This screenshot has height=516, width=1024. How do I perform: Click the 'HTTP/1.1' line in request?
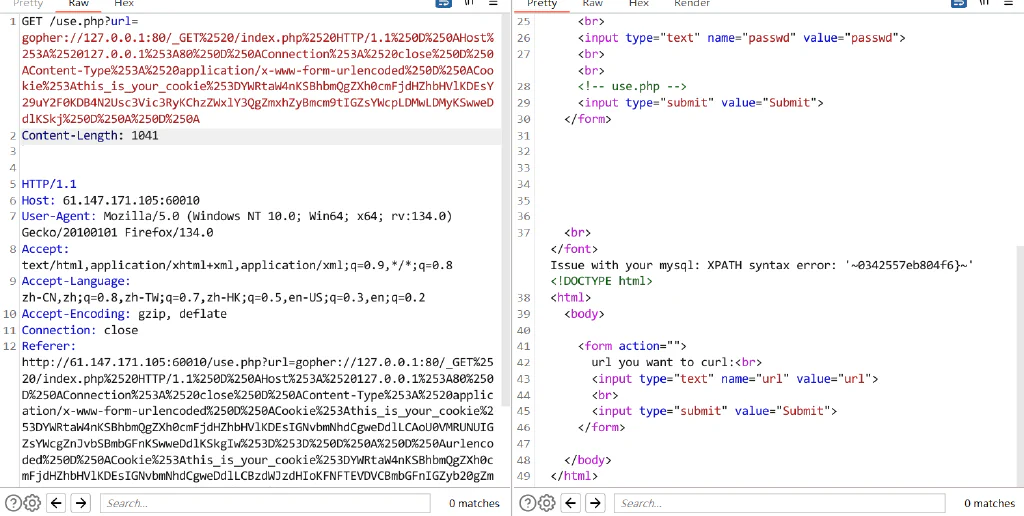(x=49, y=184)
